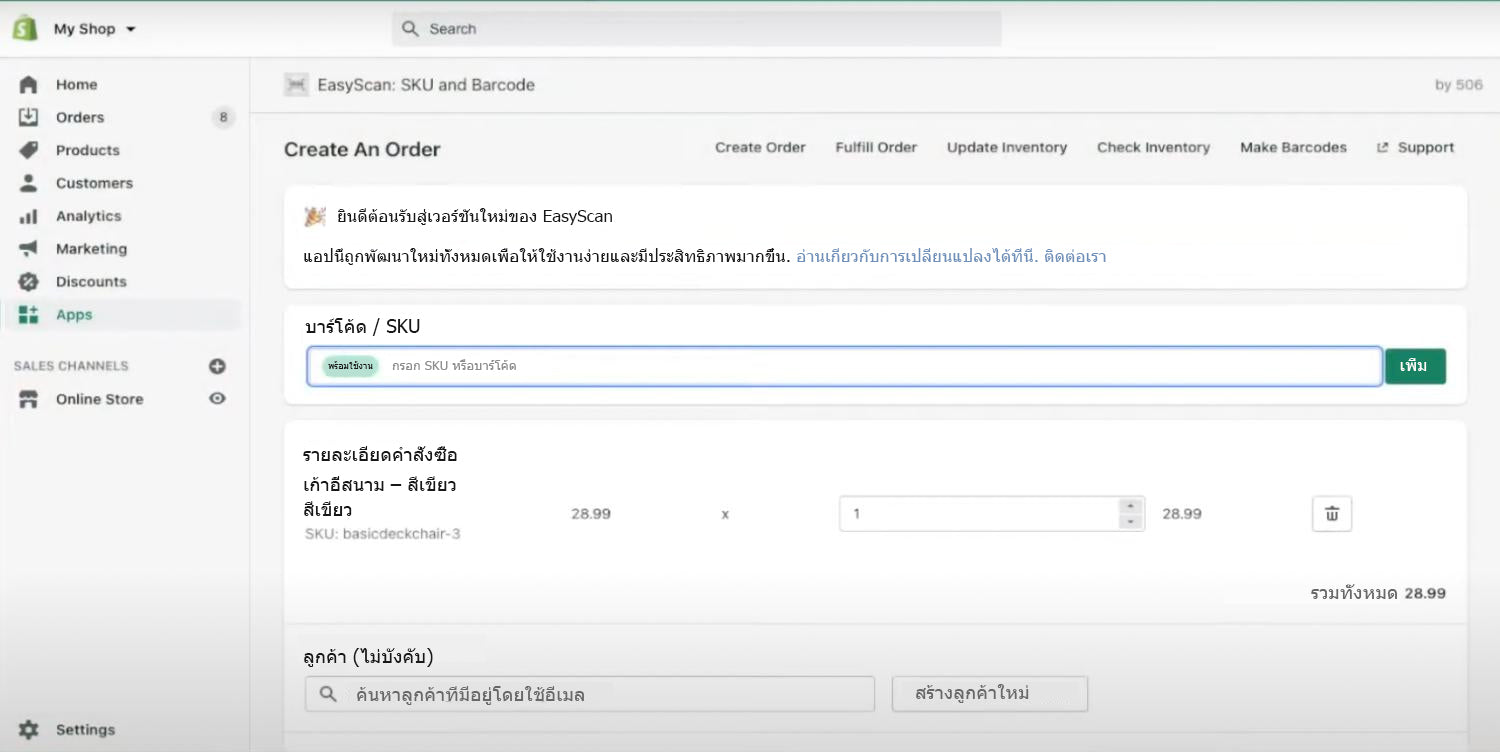Delete line item with trash icon
This screenshot has height=752, width=1500.
coord(1331,514)
